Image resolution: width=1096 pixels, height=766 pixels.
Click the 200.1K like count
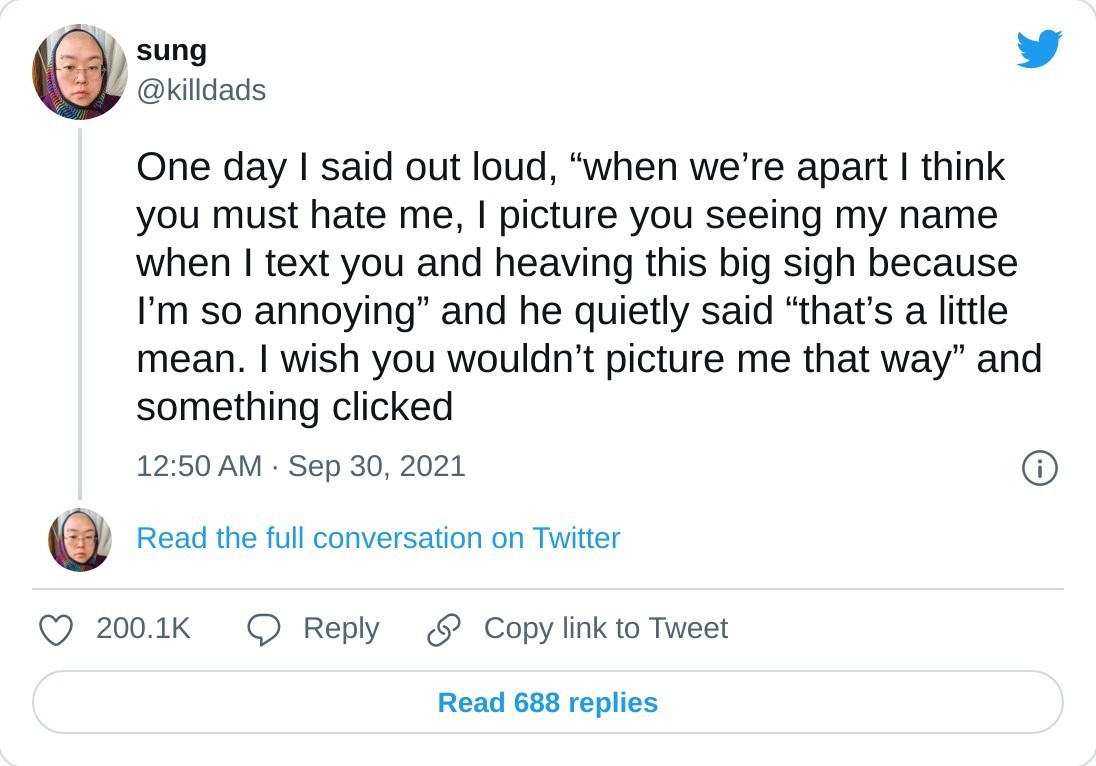(x=143, y=629)
